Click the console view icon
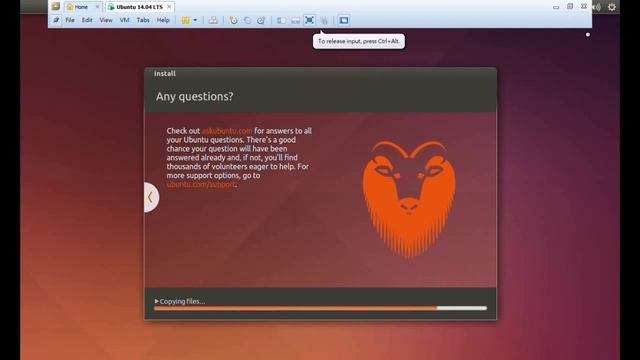This screenshot has height=360, width=640. [344, 20]
